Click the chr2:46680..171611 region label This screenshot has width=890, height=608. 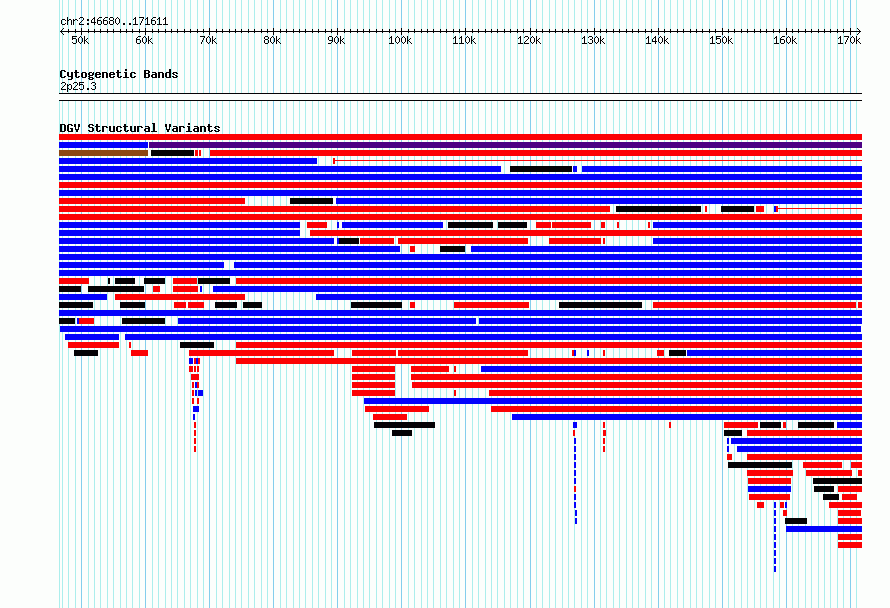(x=114, y=22)
